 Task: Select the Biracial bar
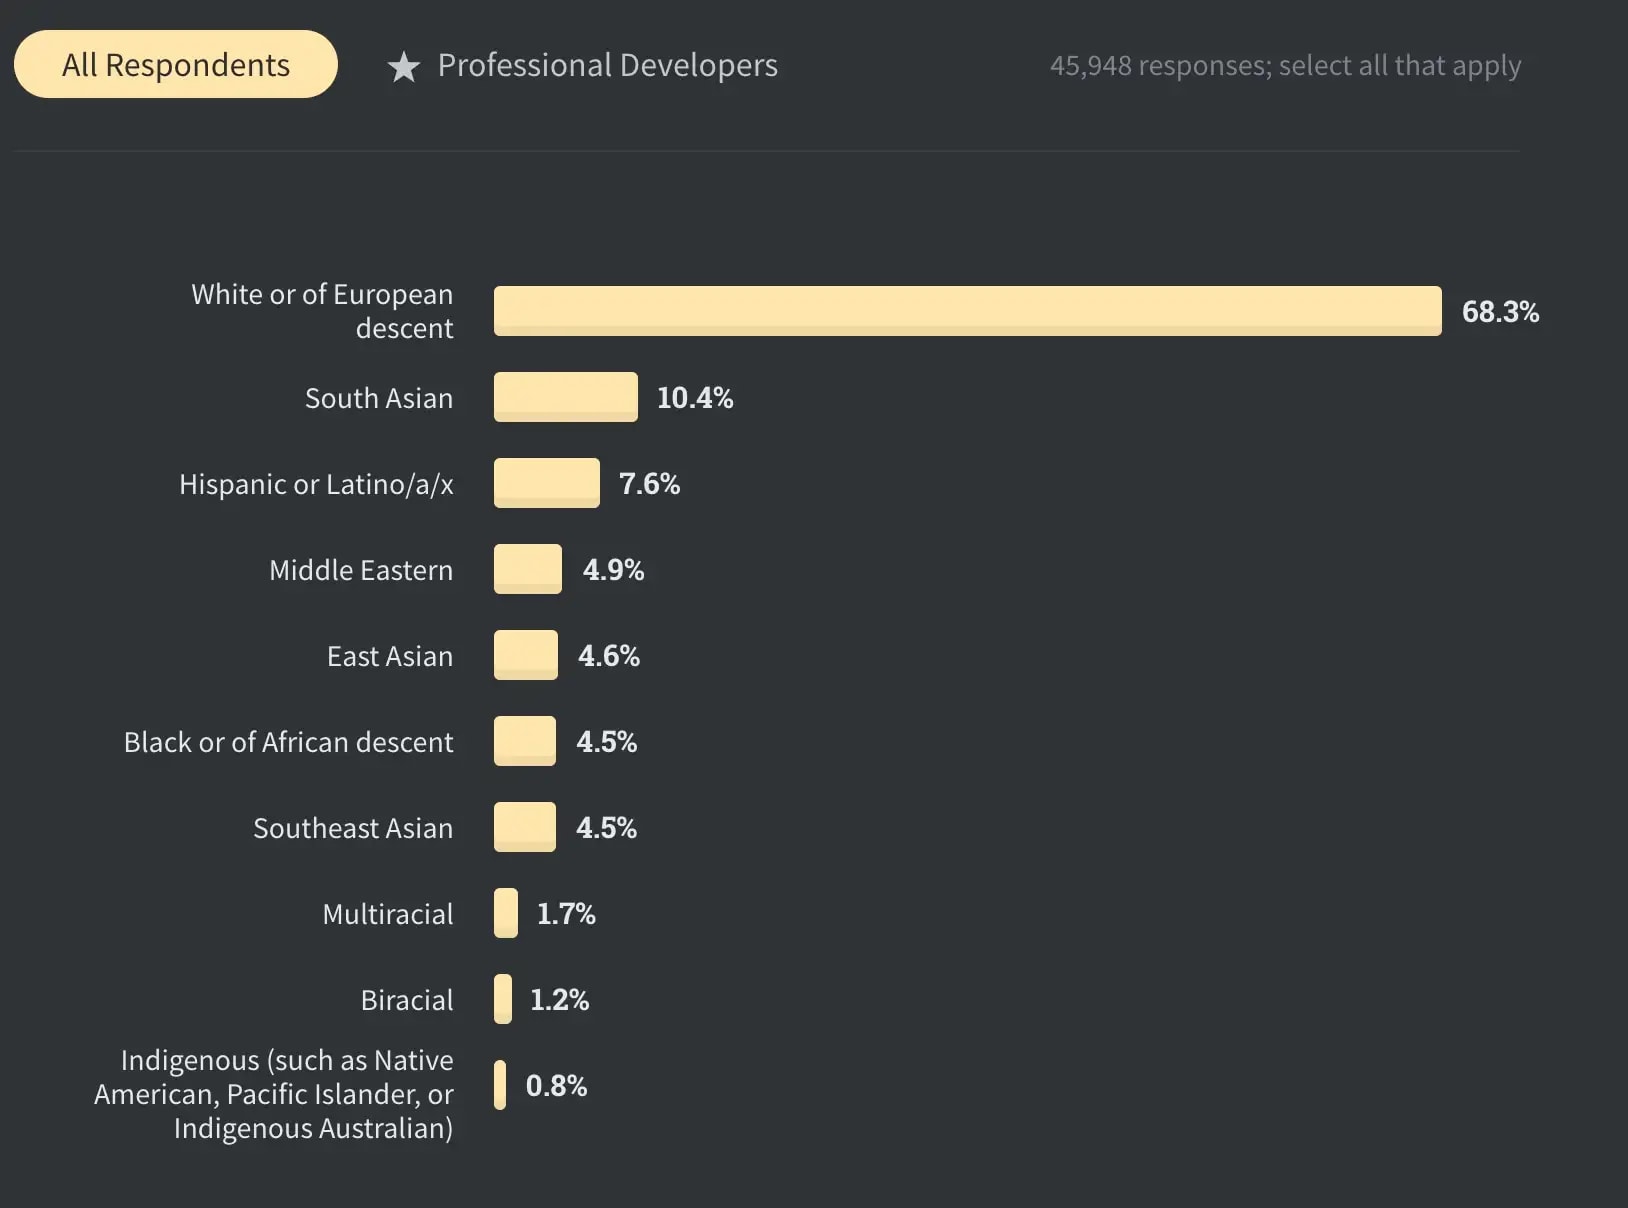(x=501, y=999)
